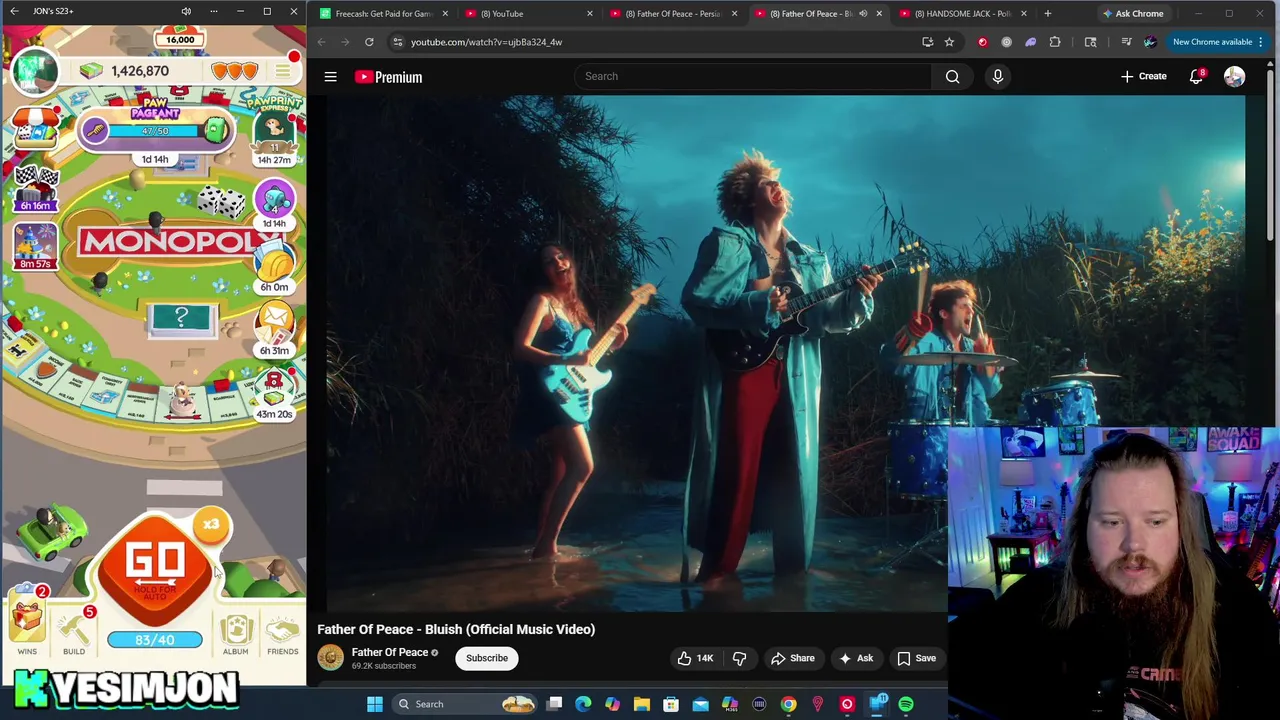Open the event icon with 6h 0m timer

[x=274, y=266]
